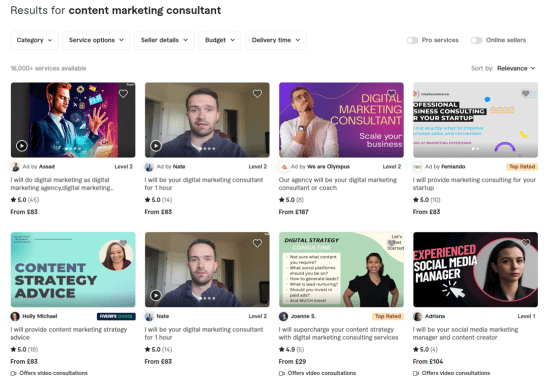Favorite Joanne S. gig heart icon
Screen dimensions: 551x378
click(391, 243)
